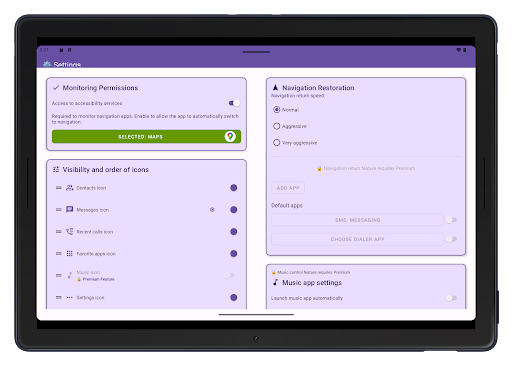The height and width of the screenshot is (366, 512).
Task: Click the 'Premium Feature' label under Music icon
Action: click(x=98, y=279)
